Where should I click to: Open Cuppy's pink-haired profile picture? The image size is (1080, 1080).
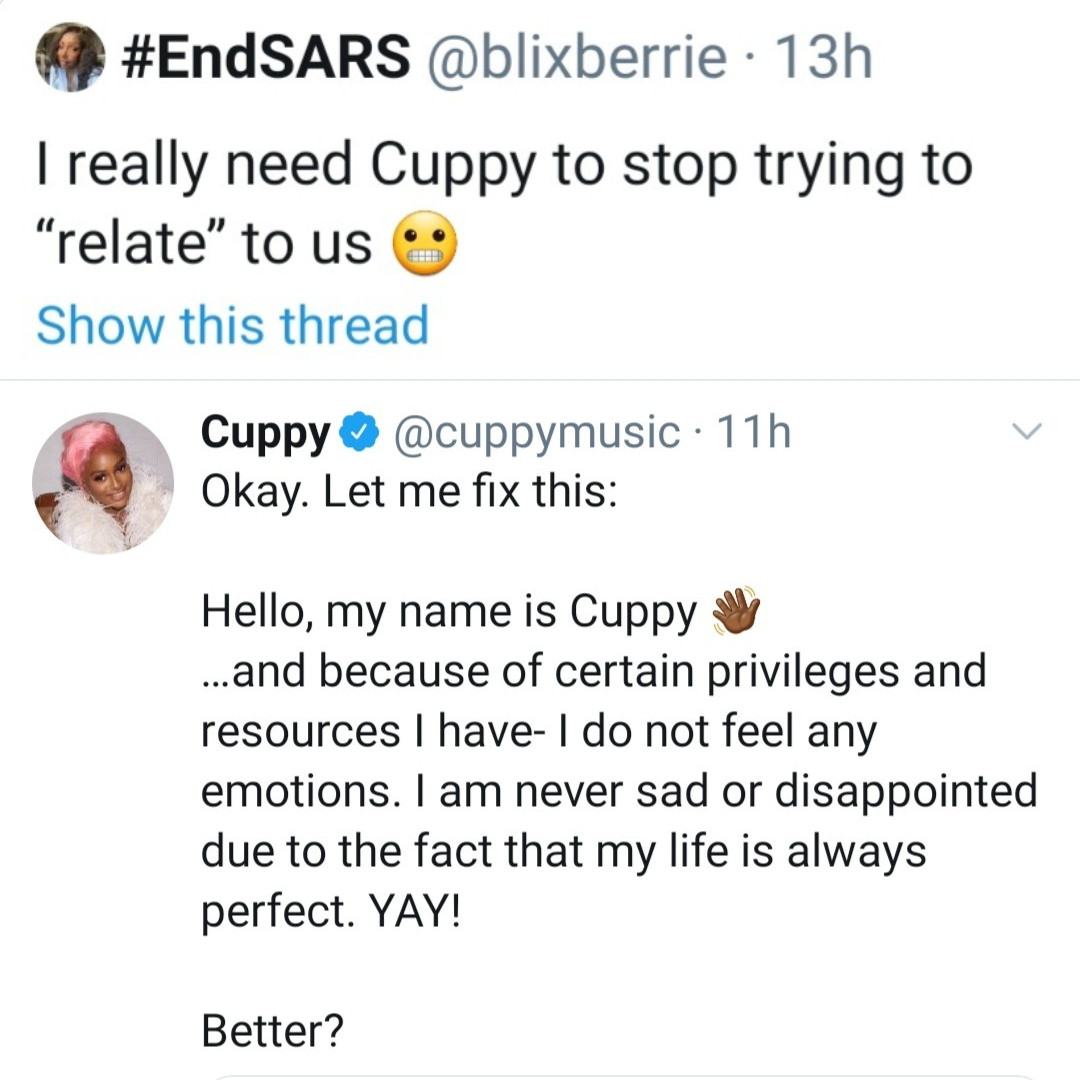click(x=103, y=483)
